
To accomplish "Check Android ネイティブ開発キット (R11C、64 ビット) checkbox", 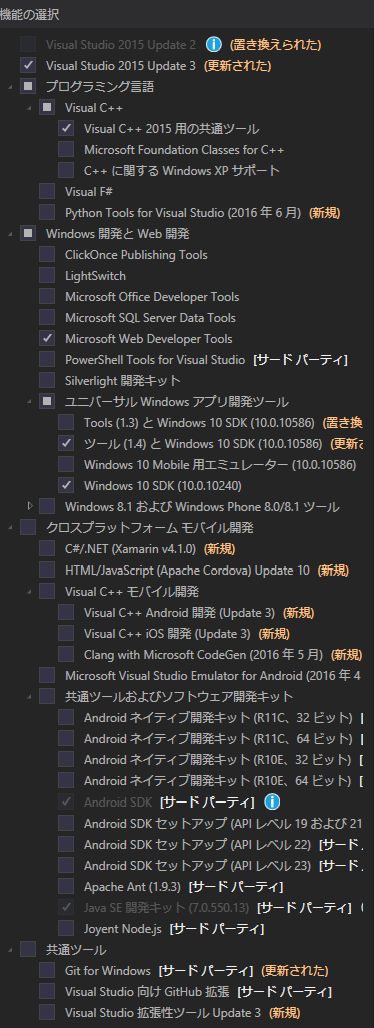I will 66,738.
